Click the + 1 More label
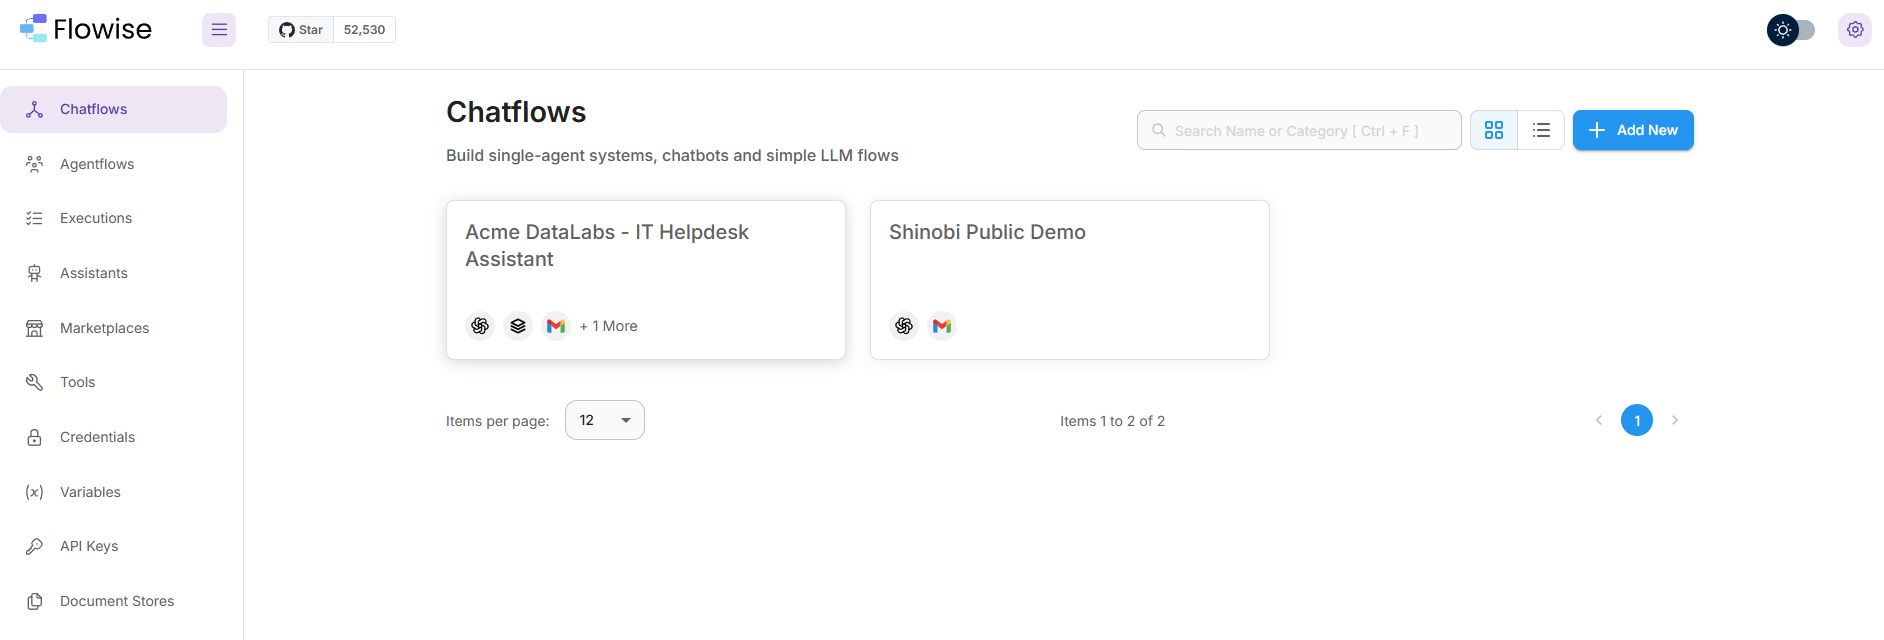This screenshot has height=640, width=1884. (x=608, y=326)
